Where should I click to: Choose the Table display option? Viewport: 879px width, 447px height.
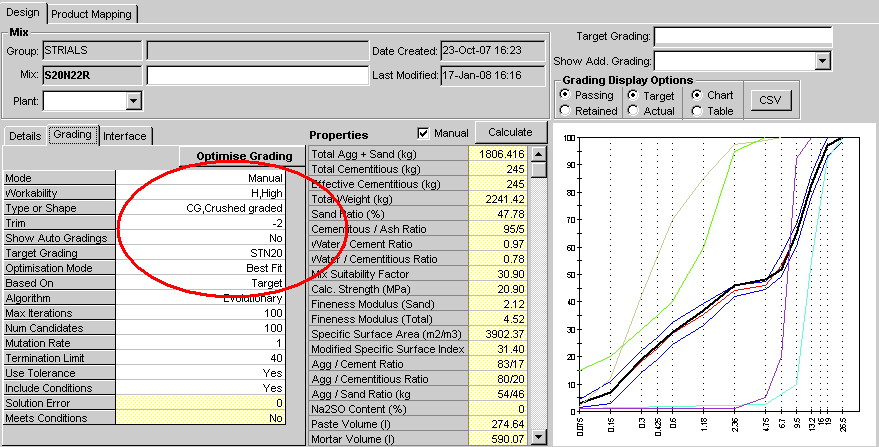(697, 111)
